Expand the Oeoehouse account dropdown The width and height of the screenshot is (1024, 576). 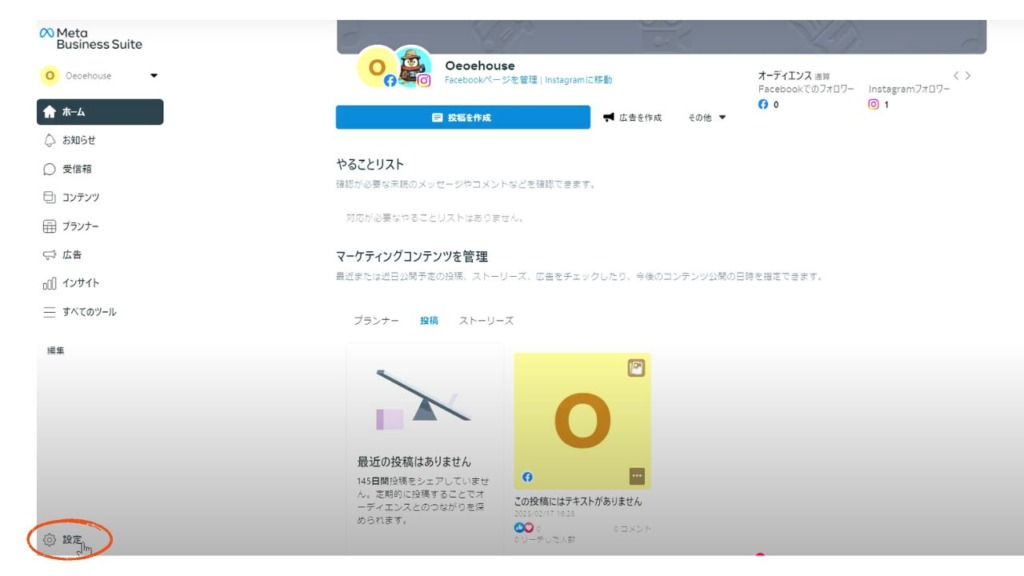pos(154,76)
